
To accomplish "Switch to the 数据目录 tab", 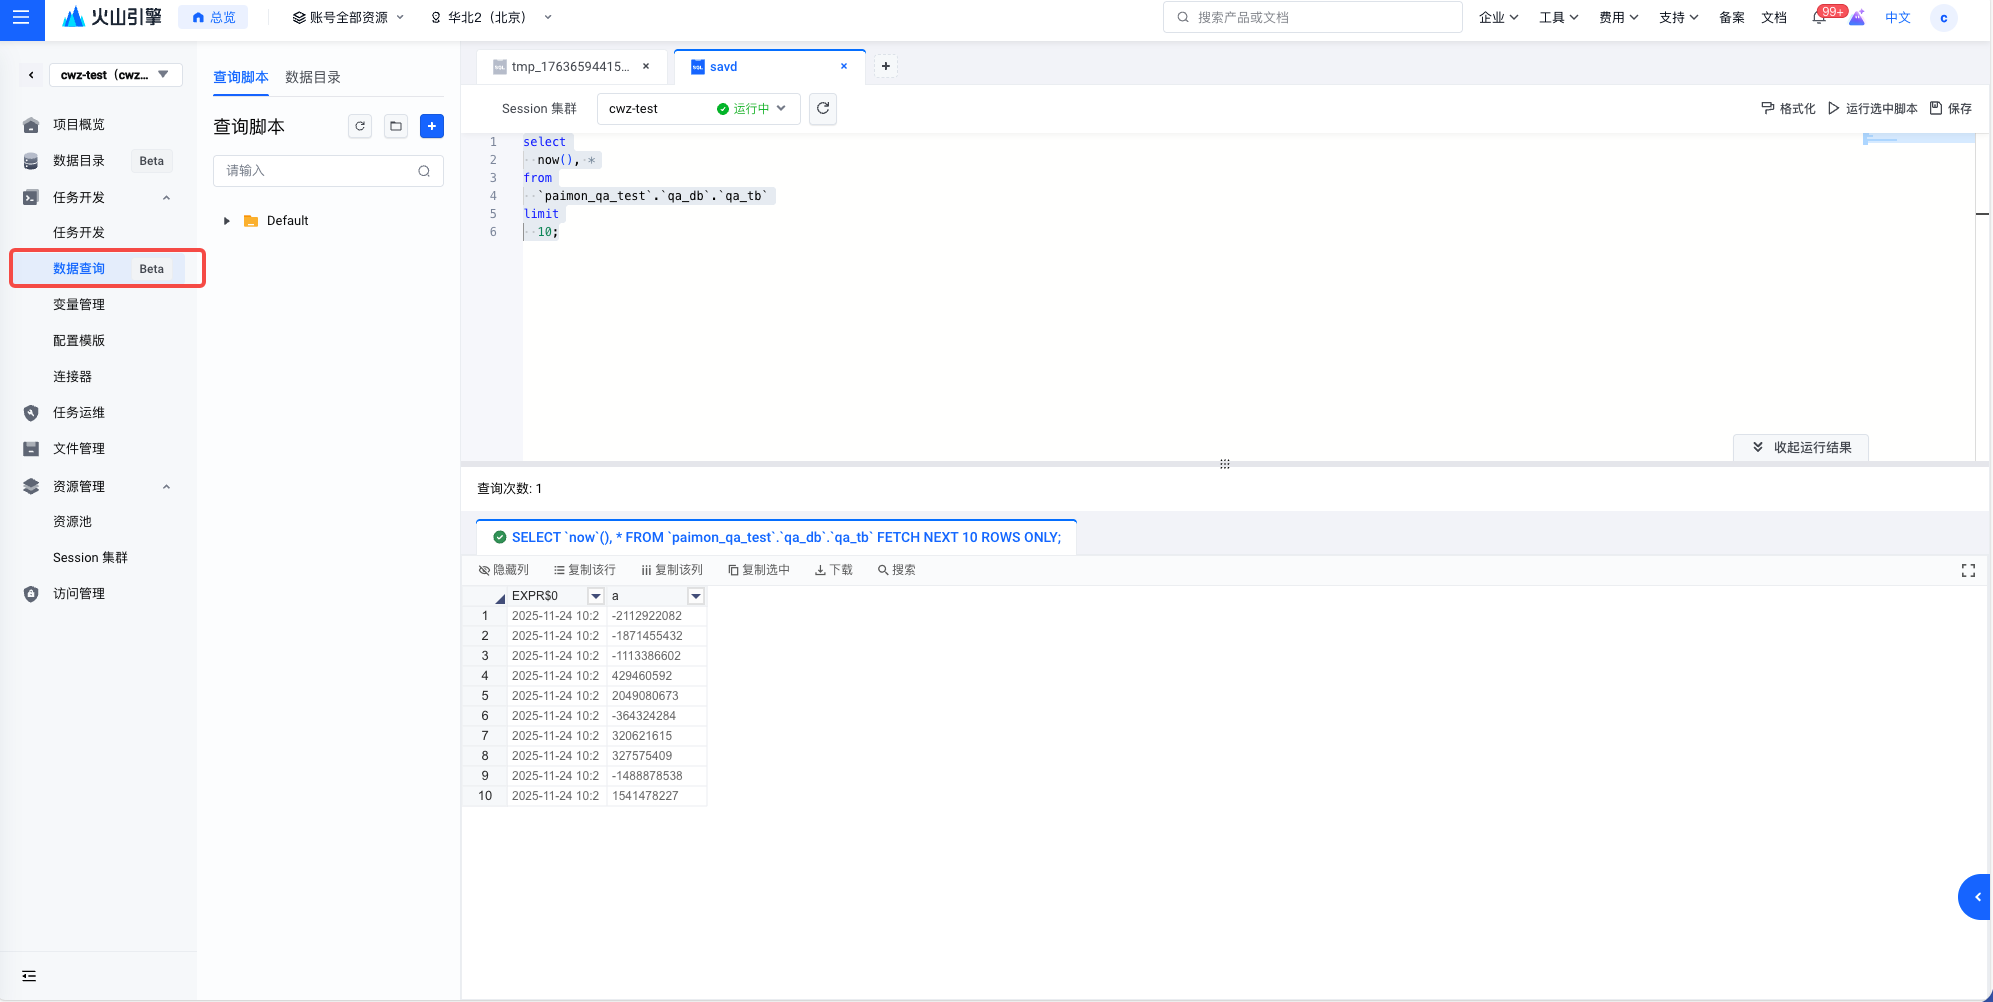I will 313,77.
